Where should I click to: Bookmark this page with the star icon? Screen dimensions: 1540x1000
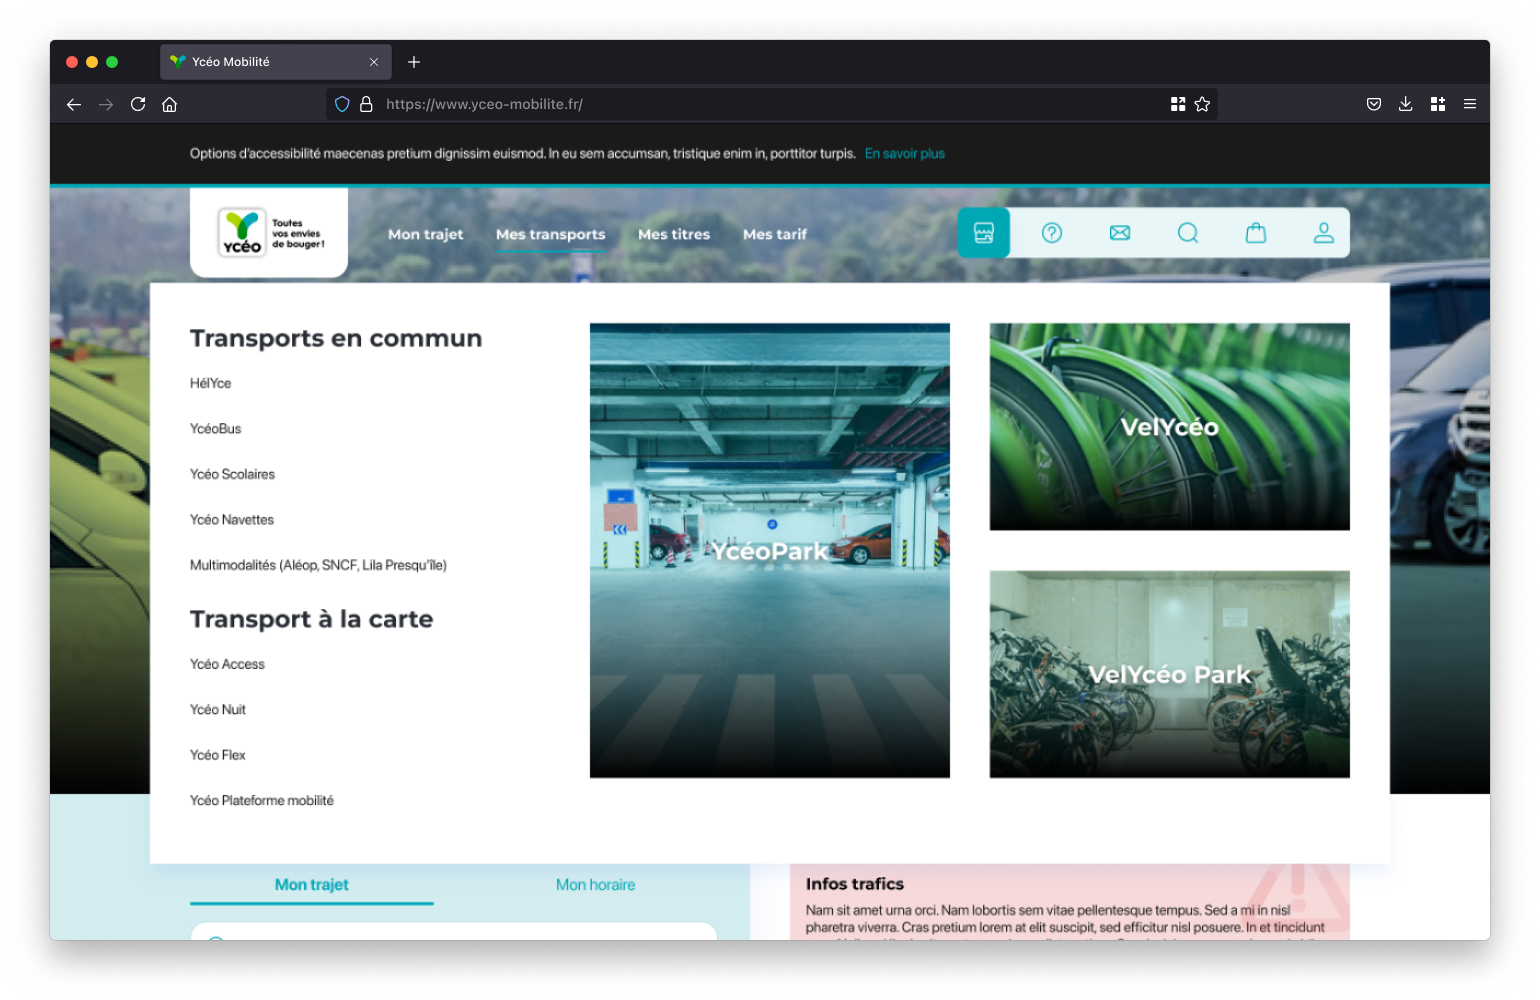pyautogui.click(x=1202, y=104)
